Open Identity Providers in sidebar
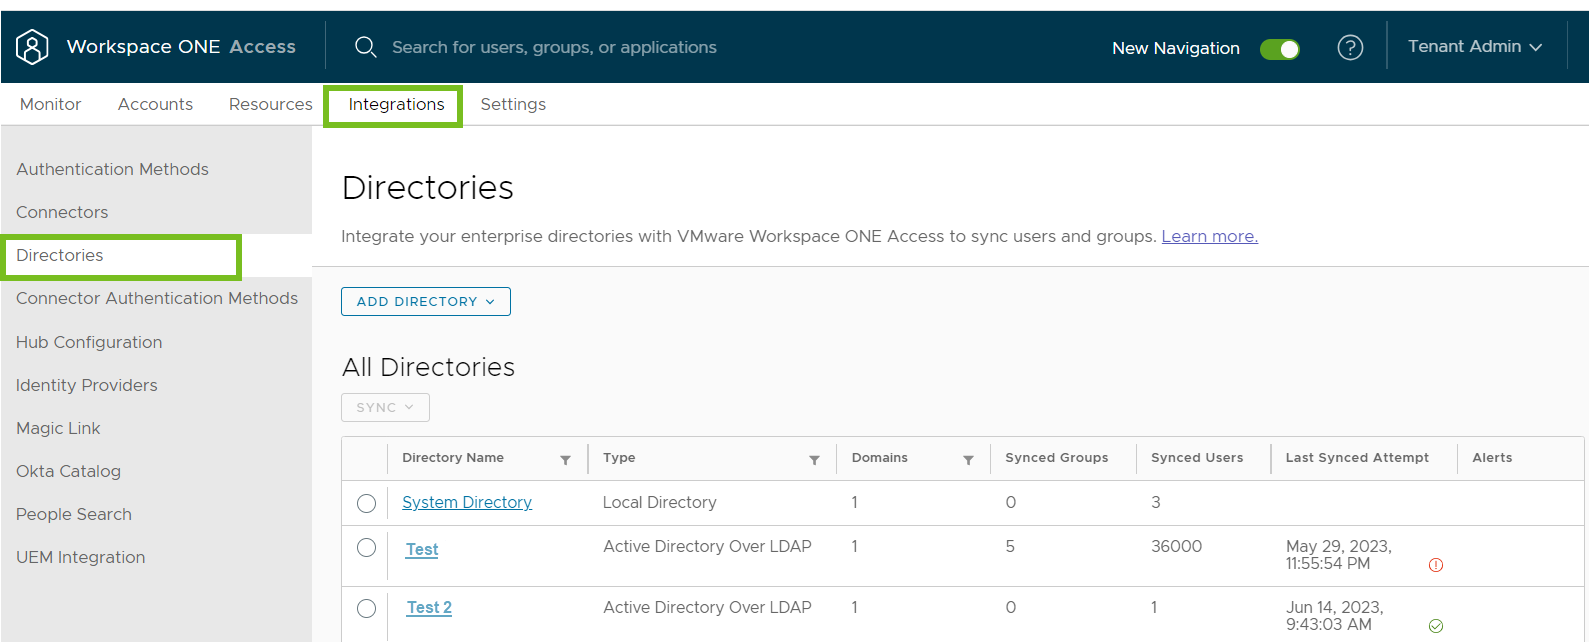Viewport: 1589px width, 642px height. [87, 385]
